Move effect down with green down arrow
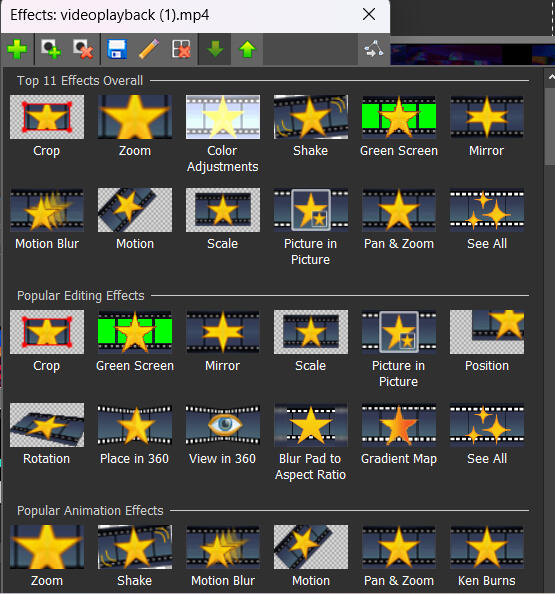Screen dimensions: 555x594 click(215, 50)
